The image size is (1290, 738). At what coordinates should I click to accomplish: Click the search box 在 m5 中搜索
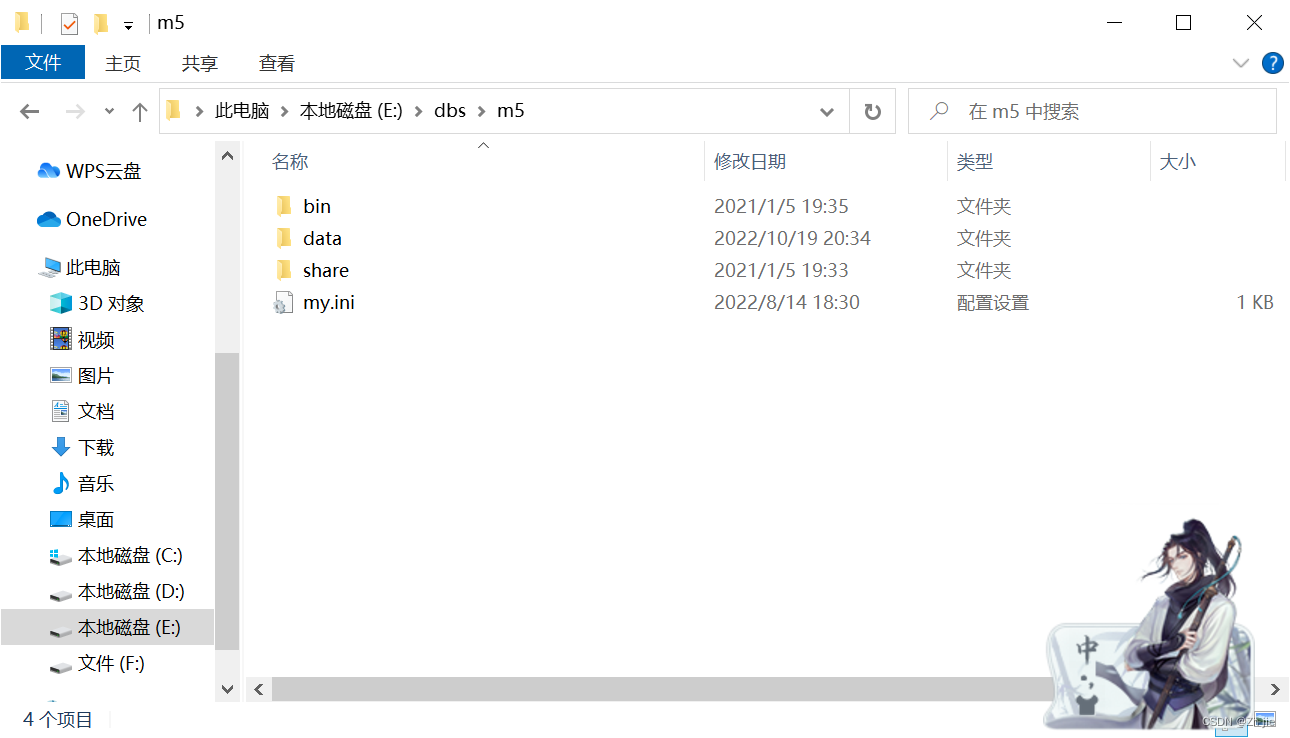coord(1092,111)
